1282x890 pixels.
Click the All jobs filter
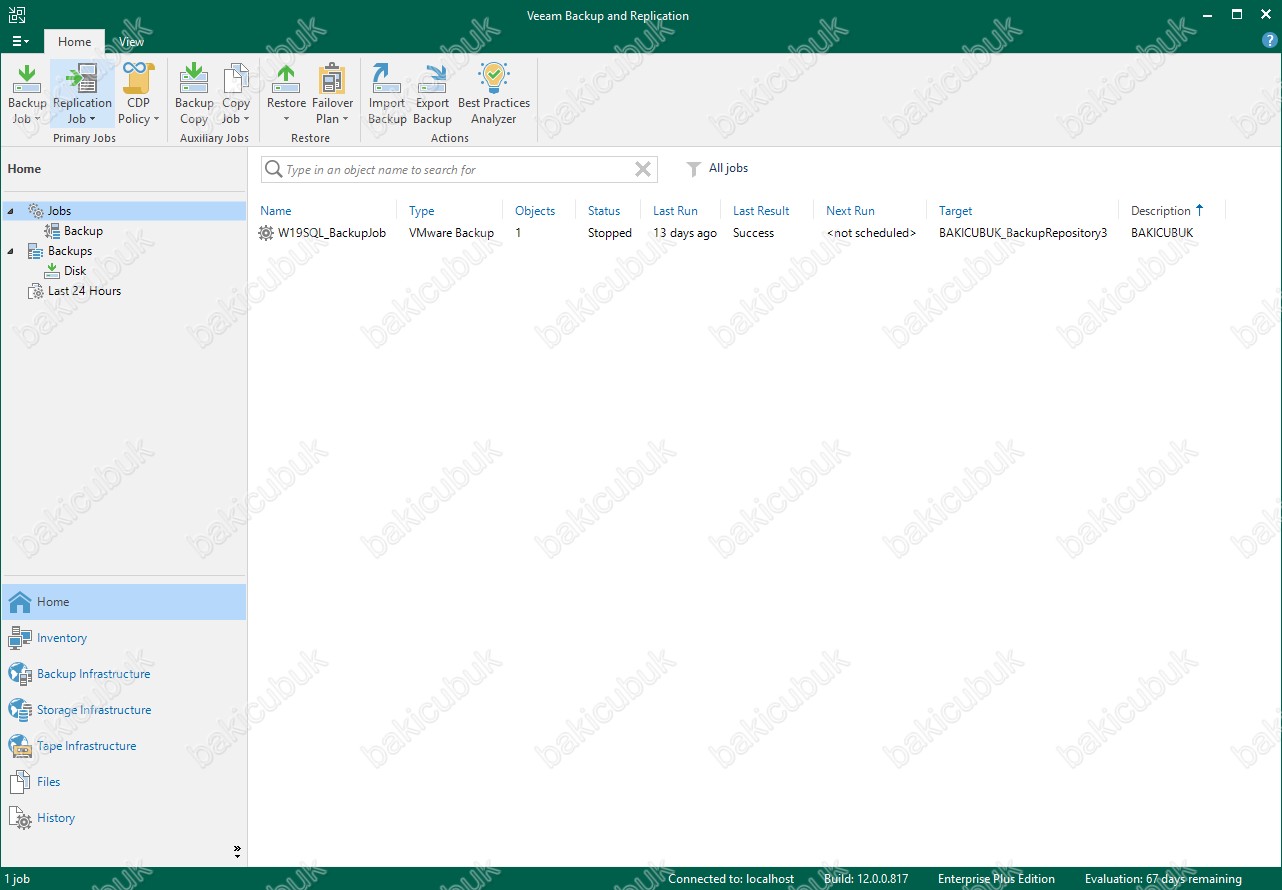coord(728,168)
